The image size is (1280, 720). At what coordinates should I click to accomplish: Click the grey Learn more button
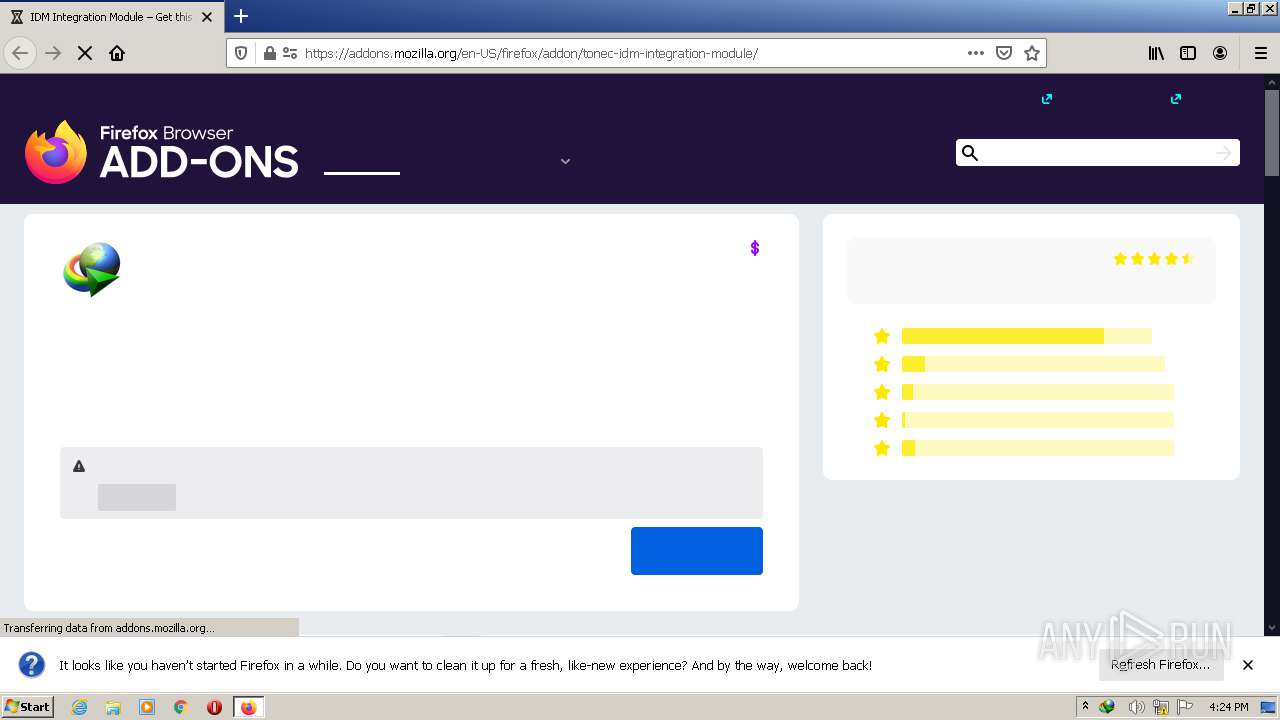(137, 497)
